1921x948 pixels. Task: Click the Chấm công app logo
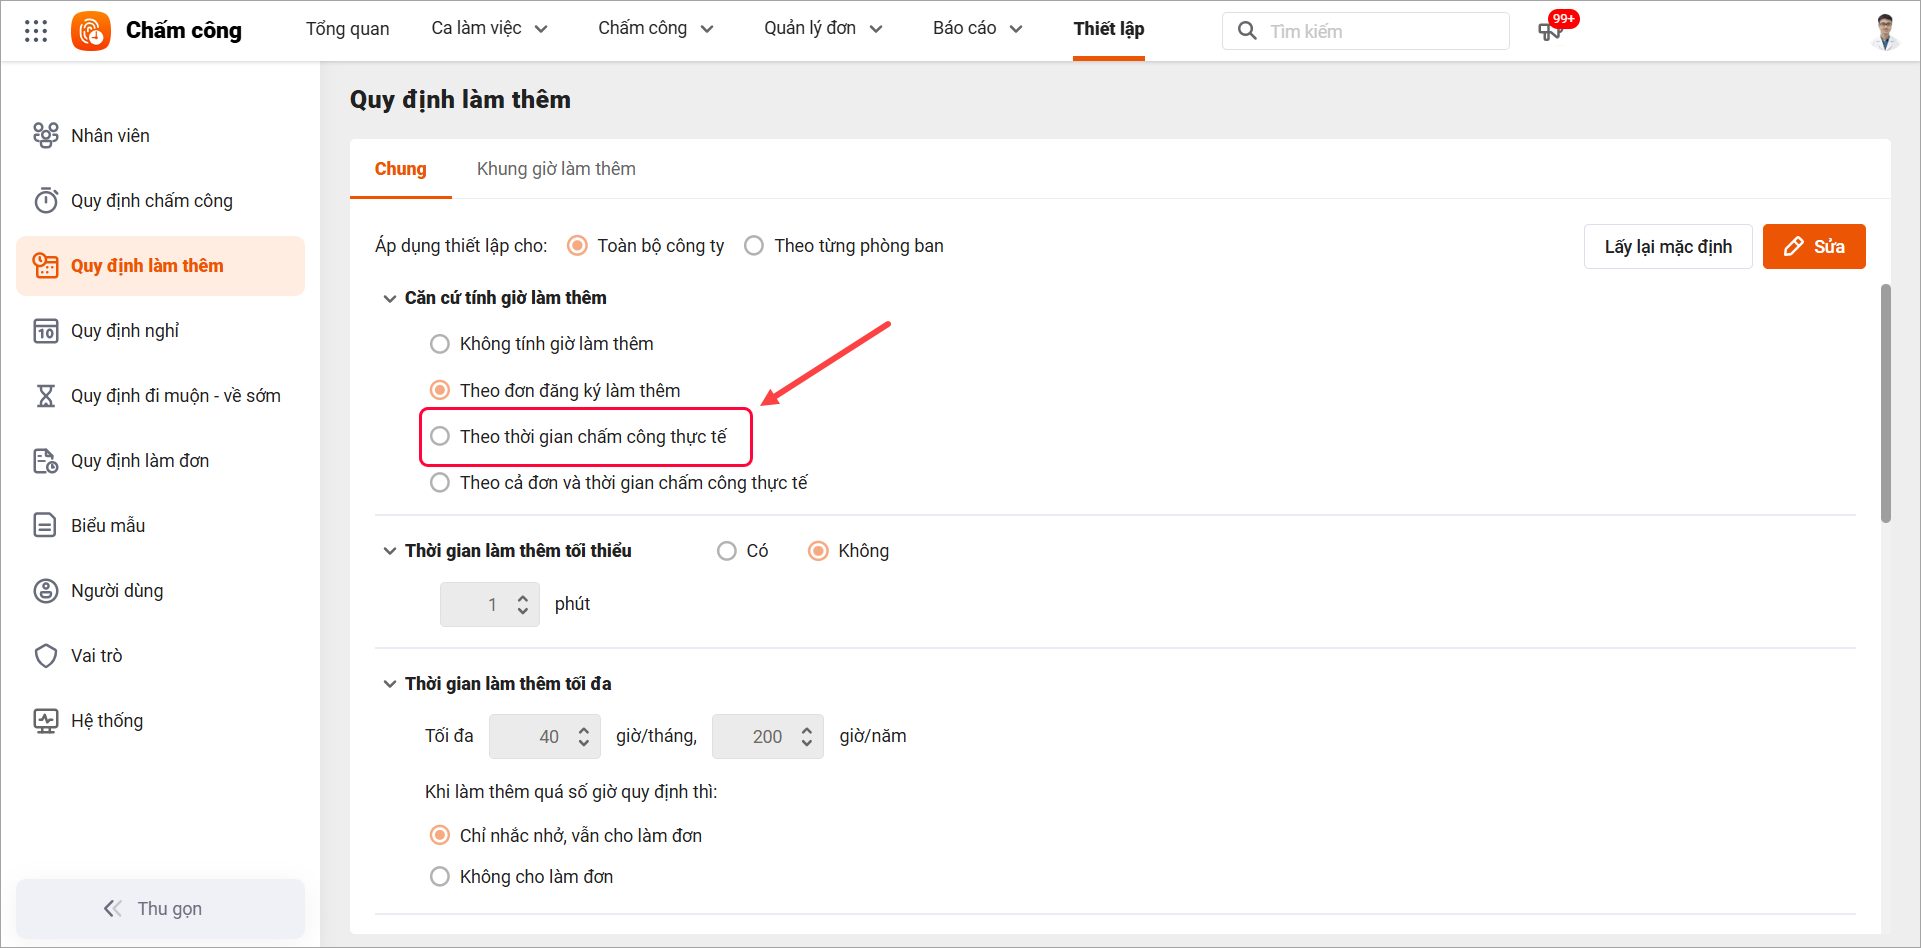pyautogui.click(x=91, y=31)
